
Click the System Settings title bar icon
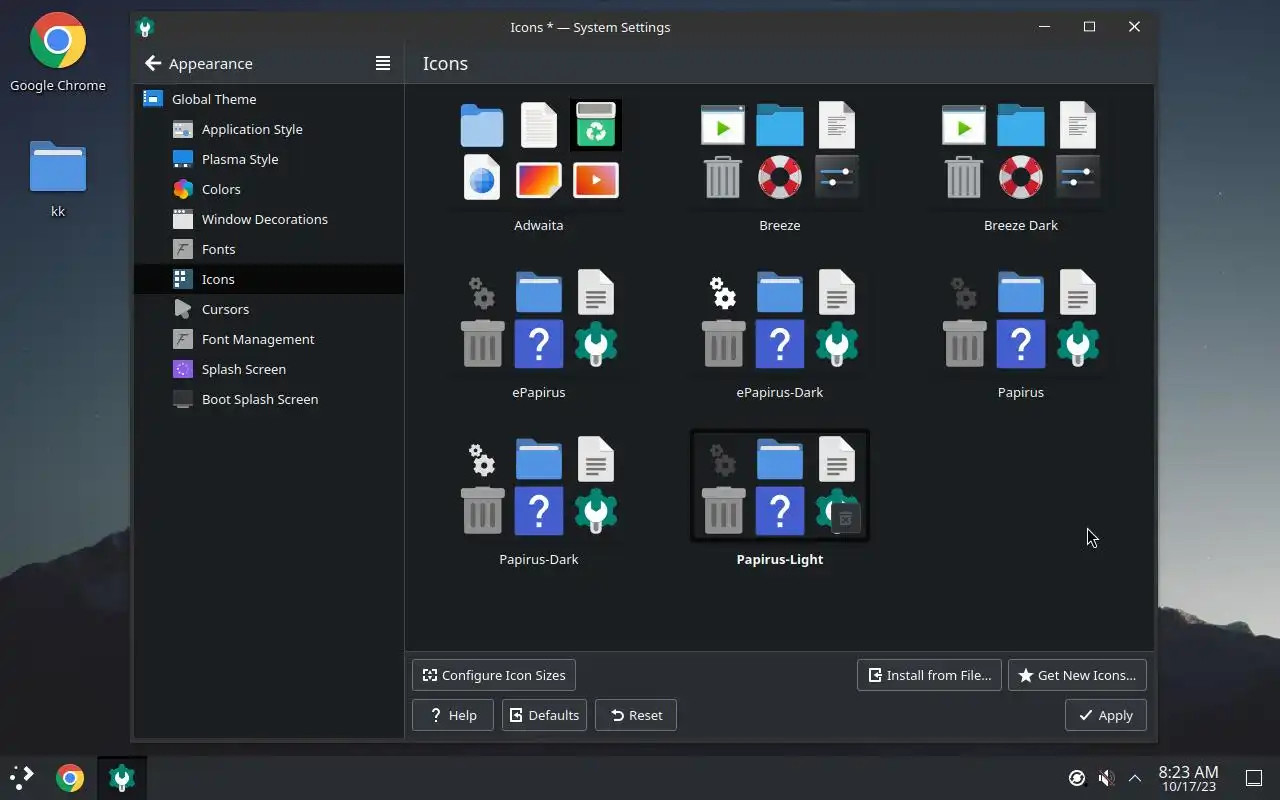pyautogui.click(x=146, y=27)
